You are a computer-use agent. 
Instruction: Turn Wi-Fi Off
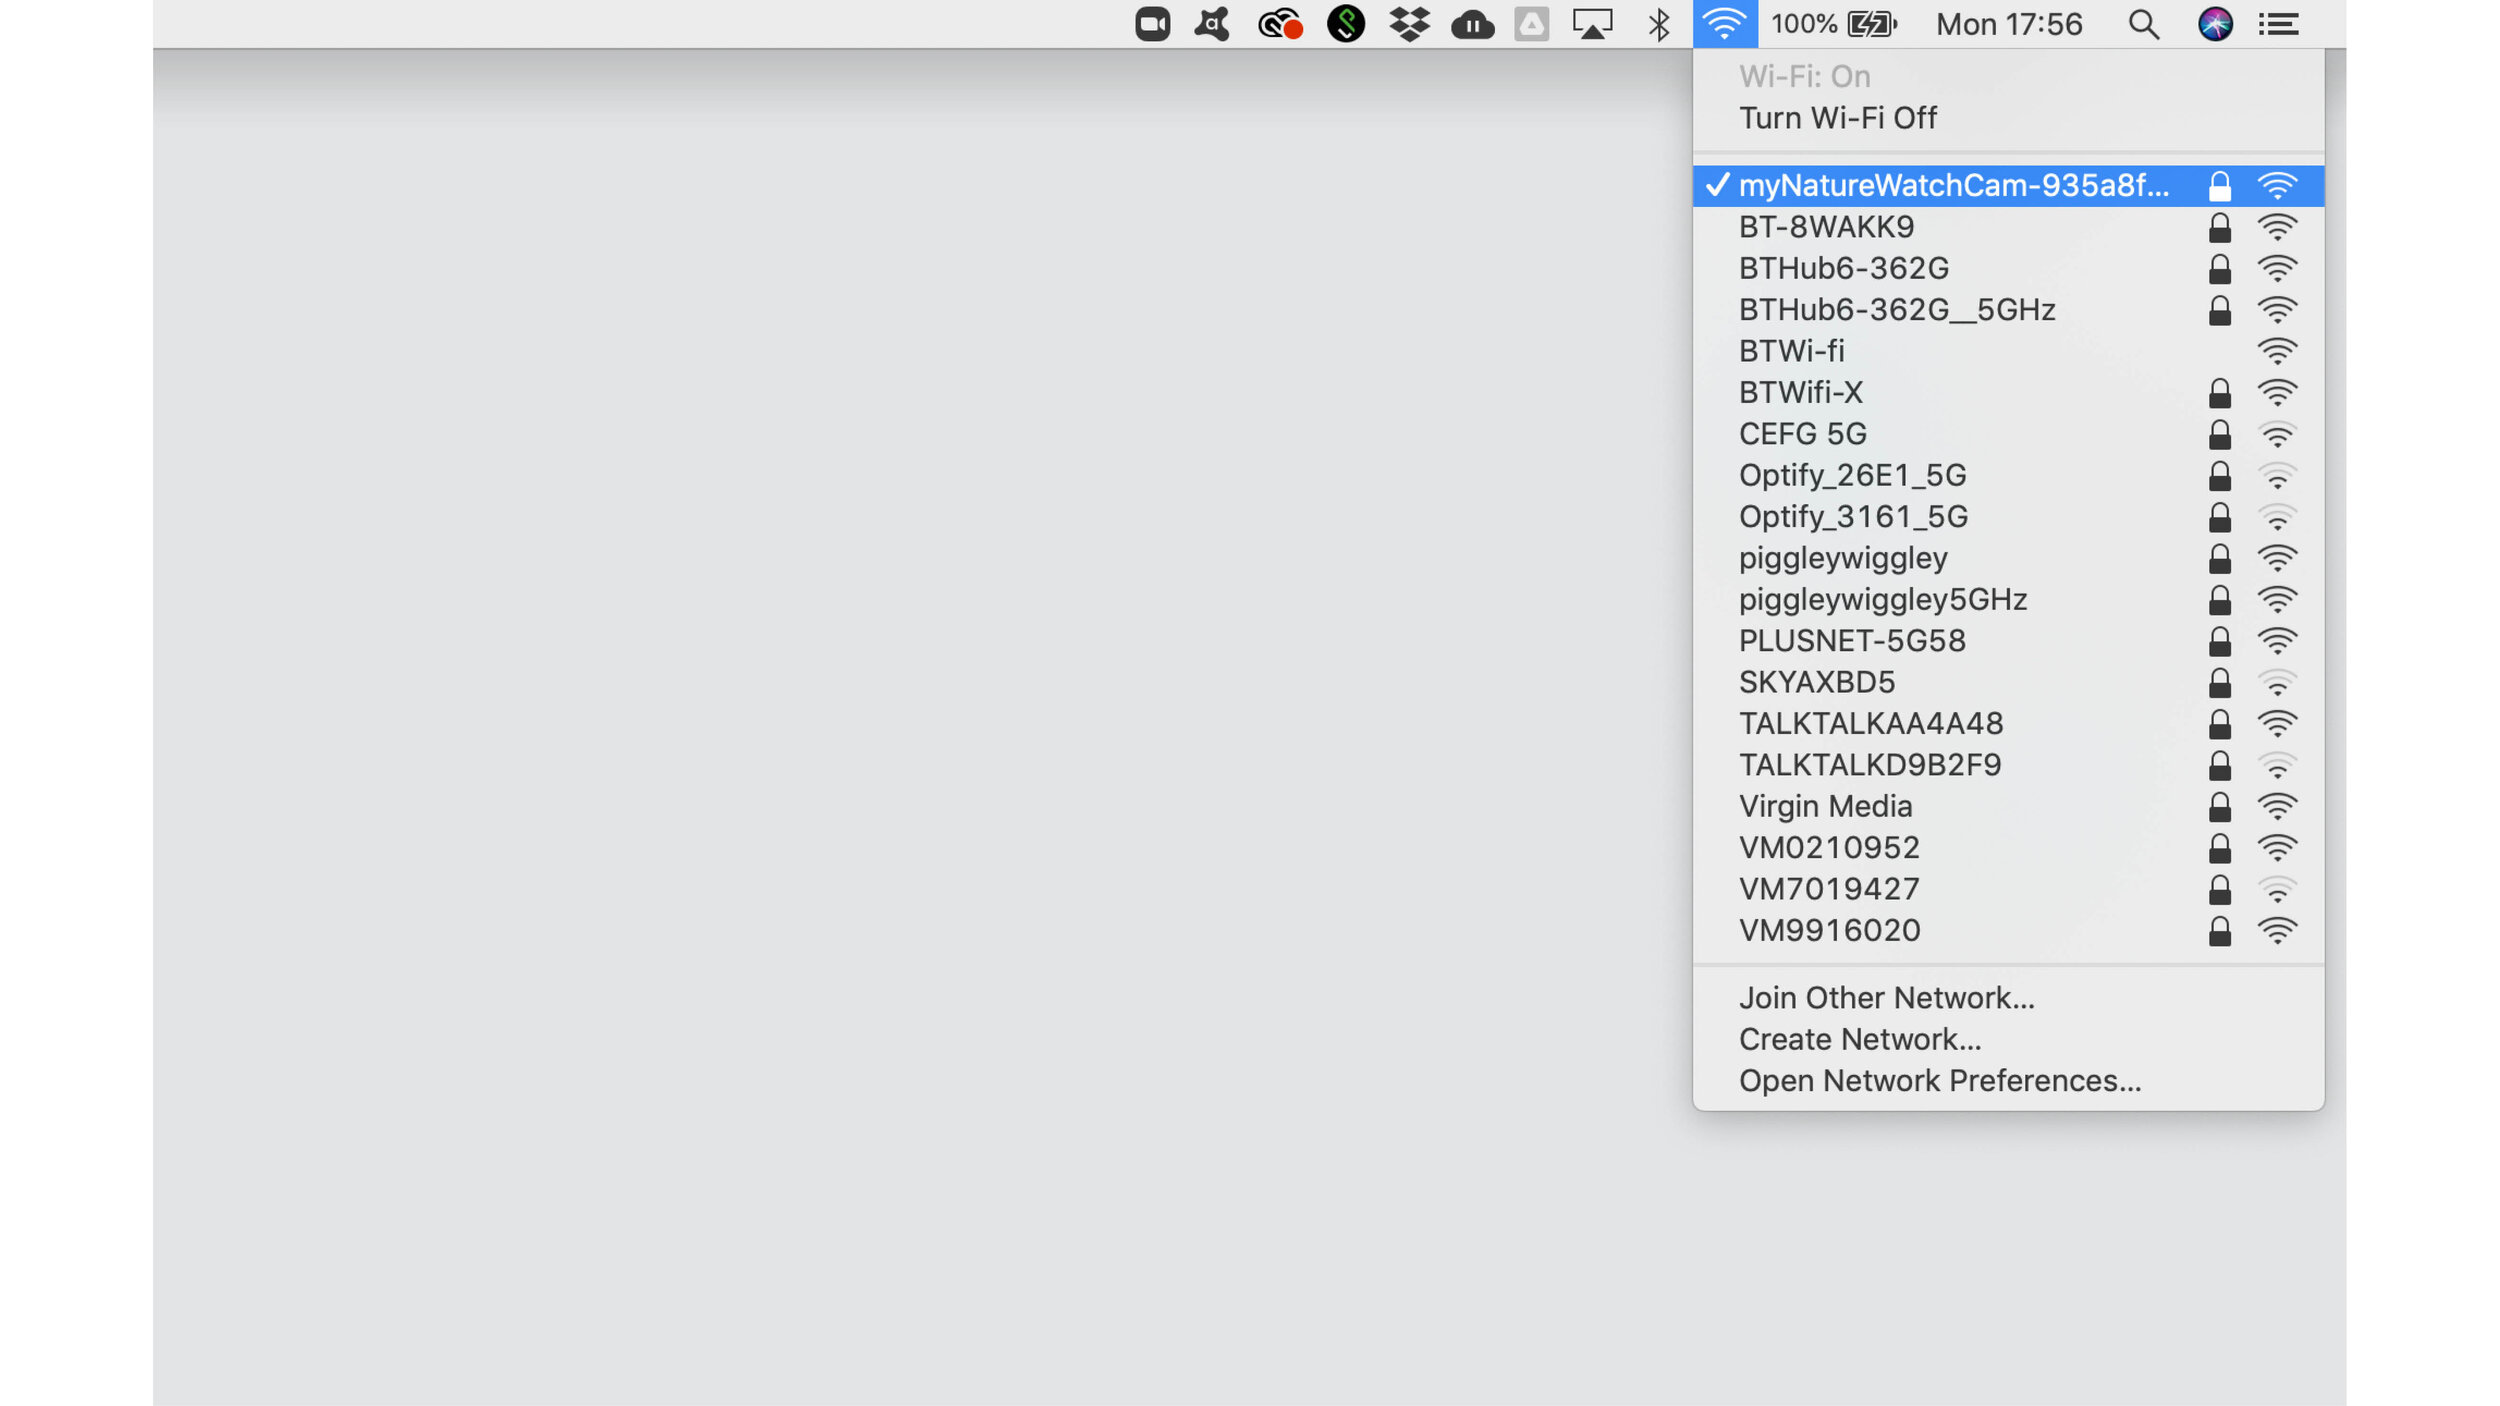[2008, 118]
